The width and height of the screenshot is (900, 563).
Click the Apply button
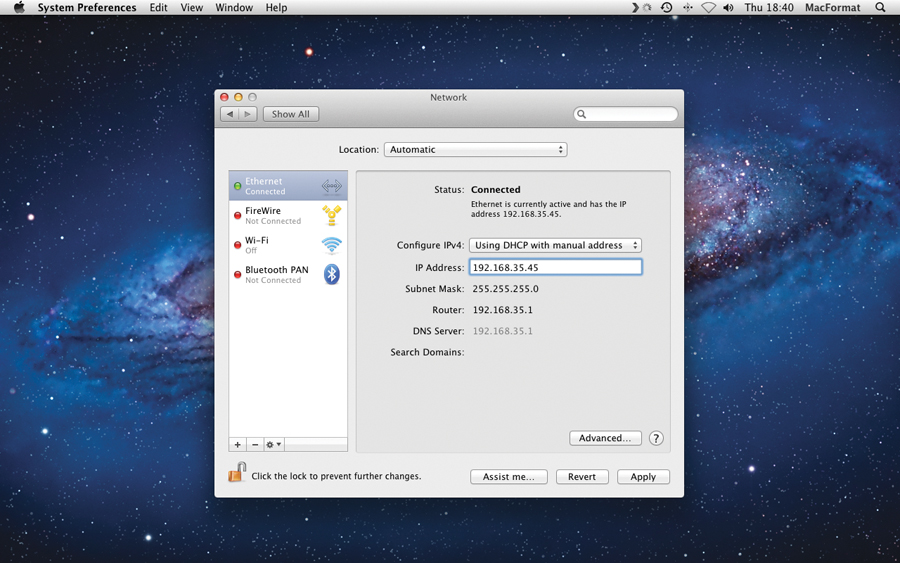coord(643,477)
